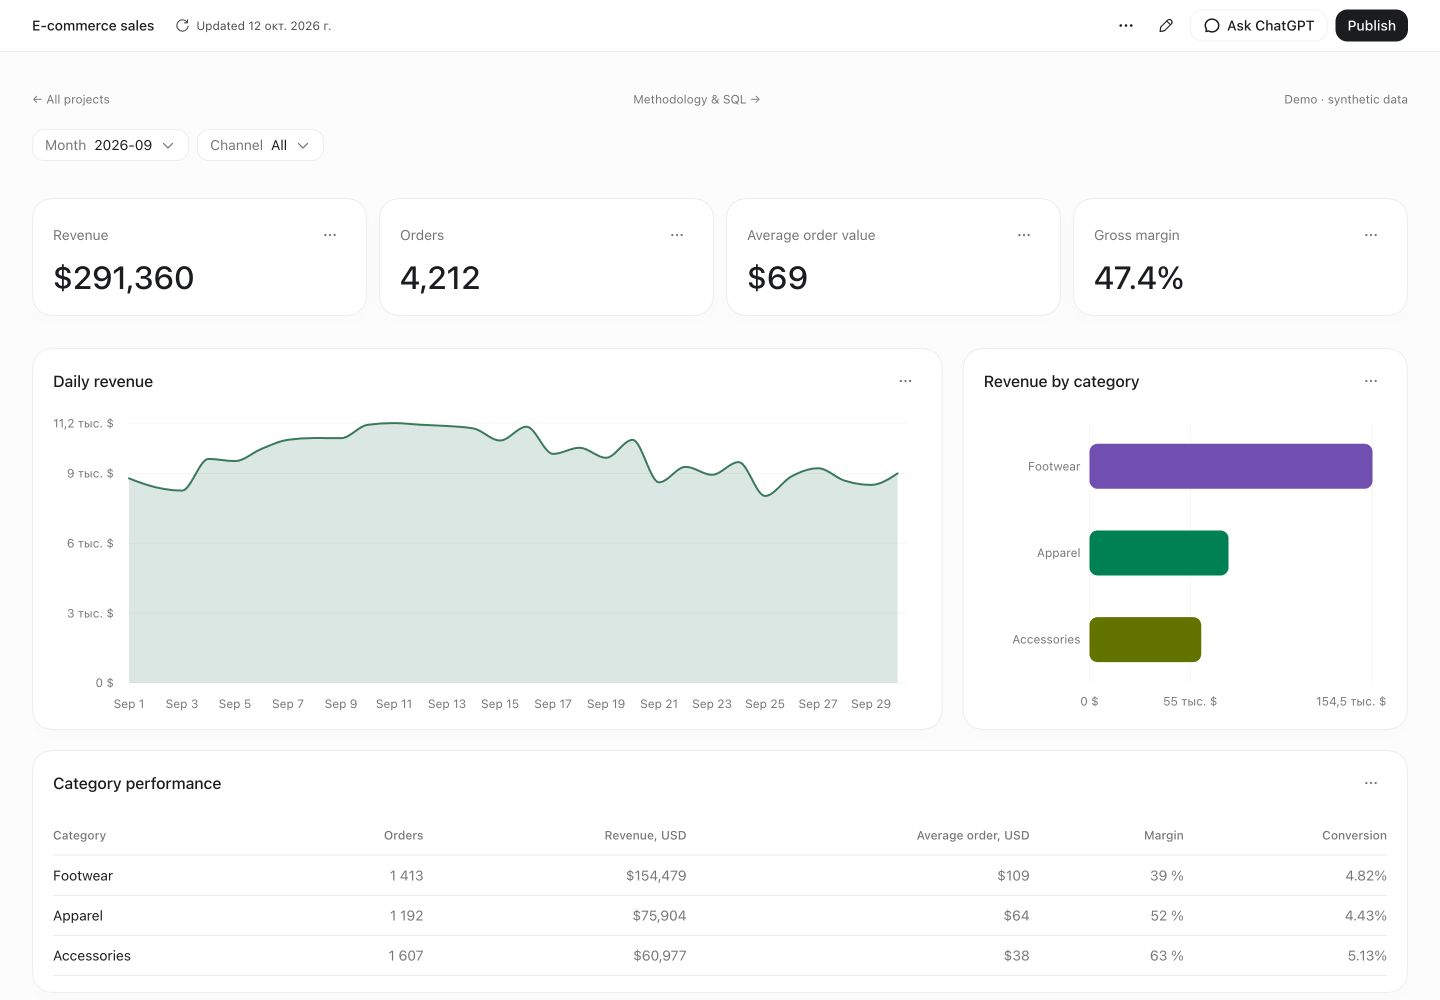Open the Gross margin card options menu

click(x=1371, y=235)
